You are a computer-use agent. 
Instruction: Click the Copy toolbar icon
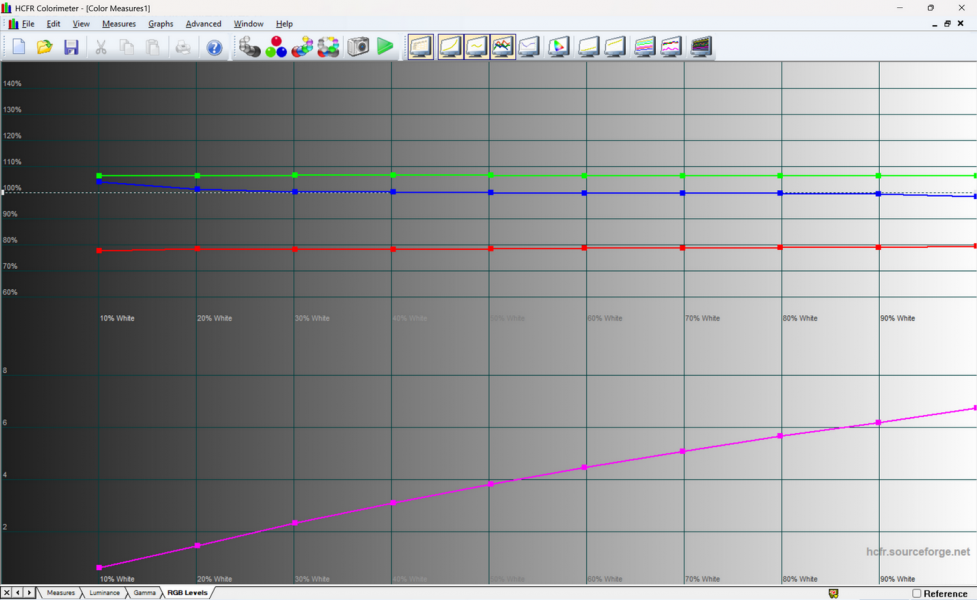[x=126, y=47]
